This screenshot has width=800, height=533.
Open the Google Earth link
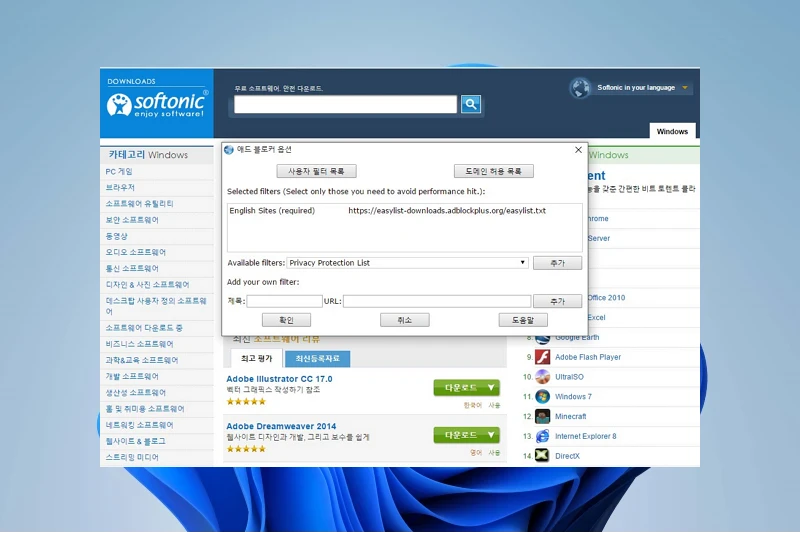tap(577, 338)
